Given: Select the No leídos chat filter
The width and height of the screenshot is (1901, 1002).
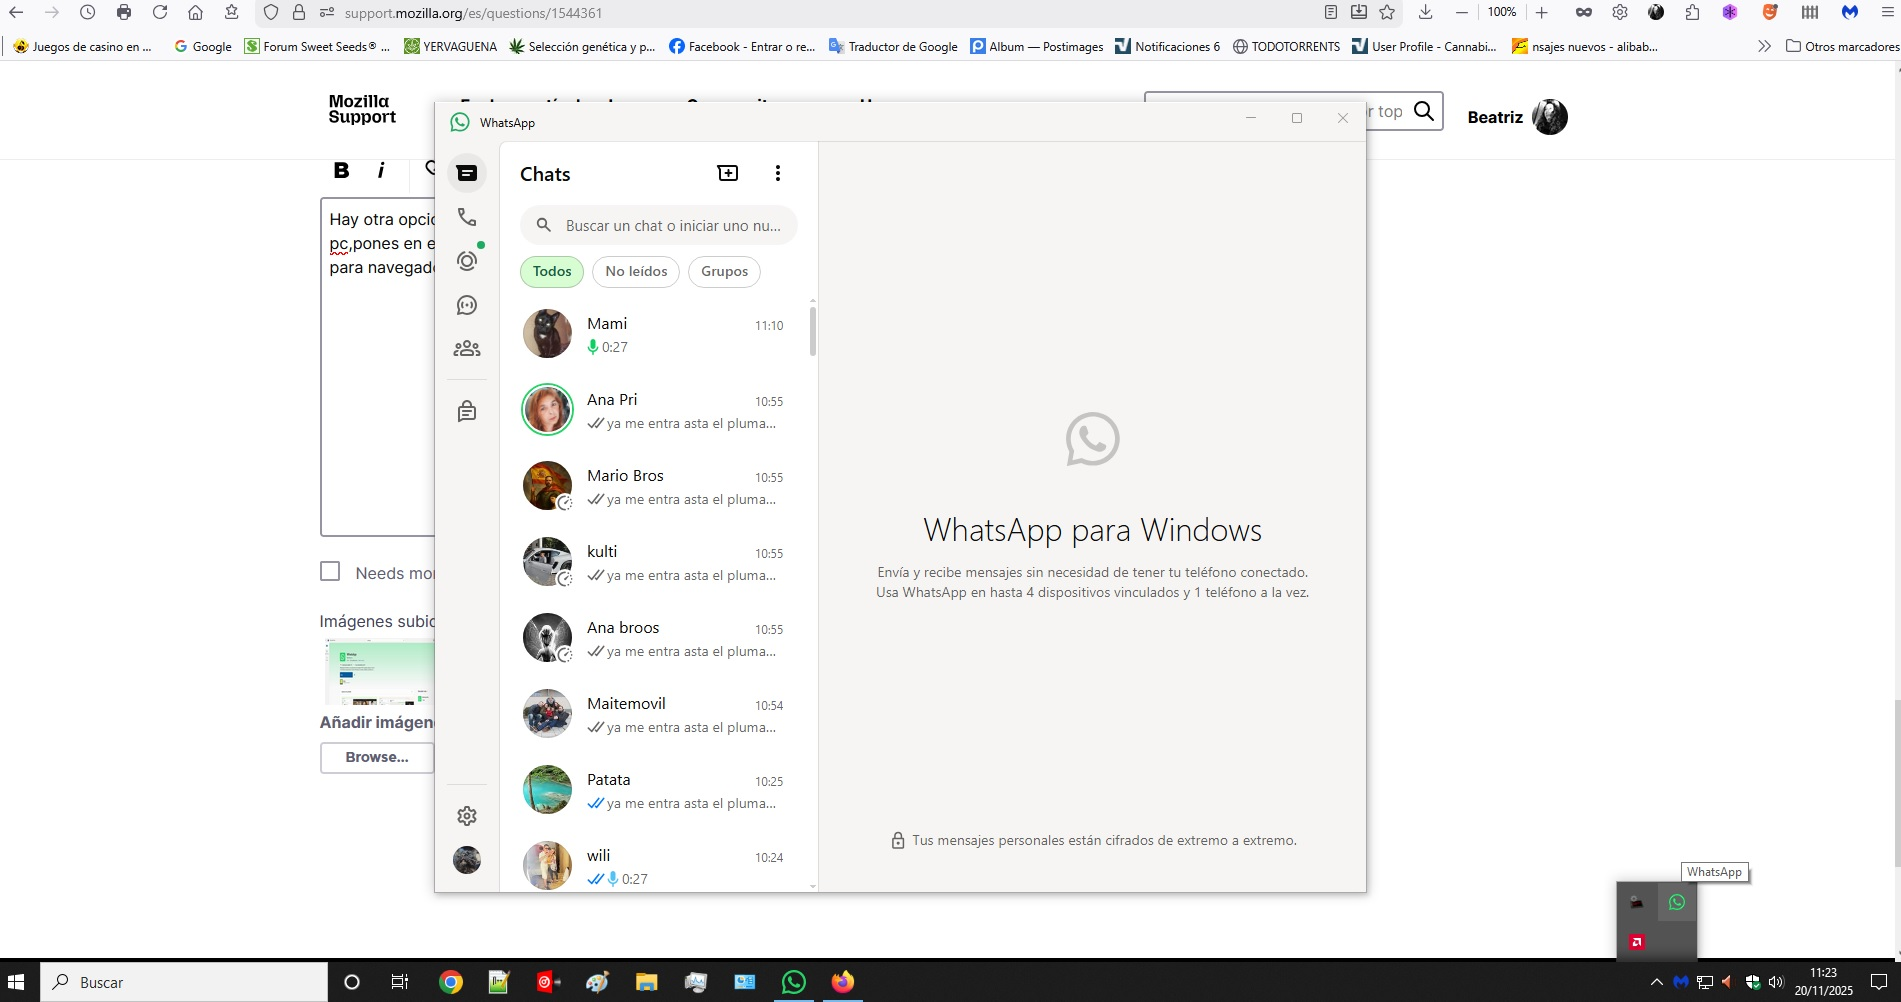Looking at the screenshot, I should pyautogui.click(x=636, y=271).
